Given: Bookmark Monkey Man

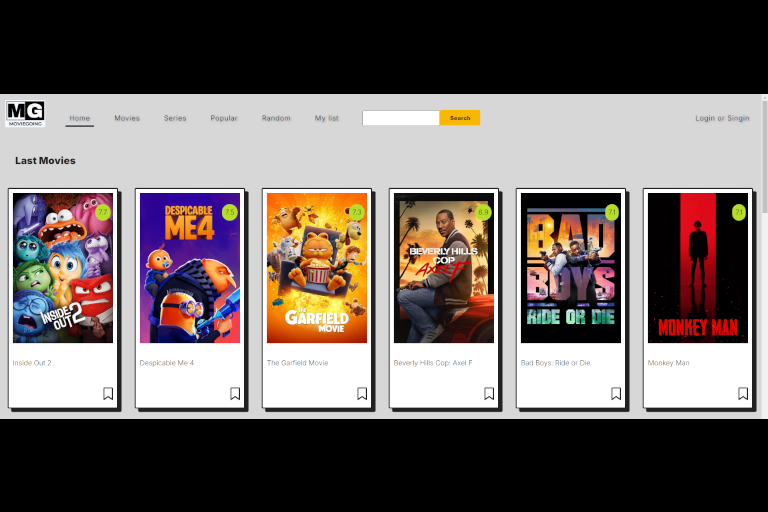Looking at the screenshot, I should point(743,393).
